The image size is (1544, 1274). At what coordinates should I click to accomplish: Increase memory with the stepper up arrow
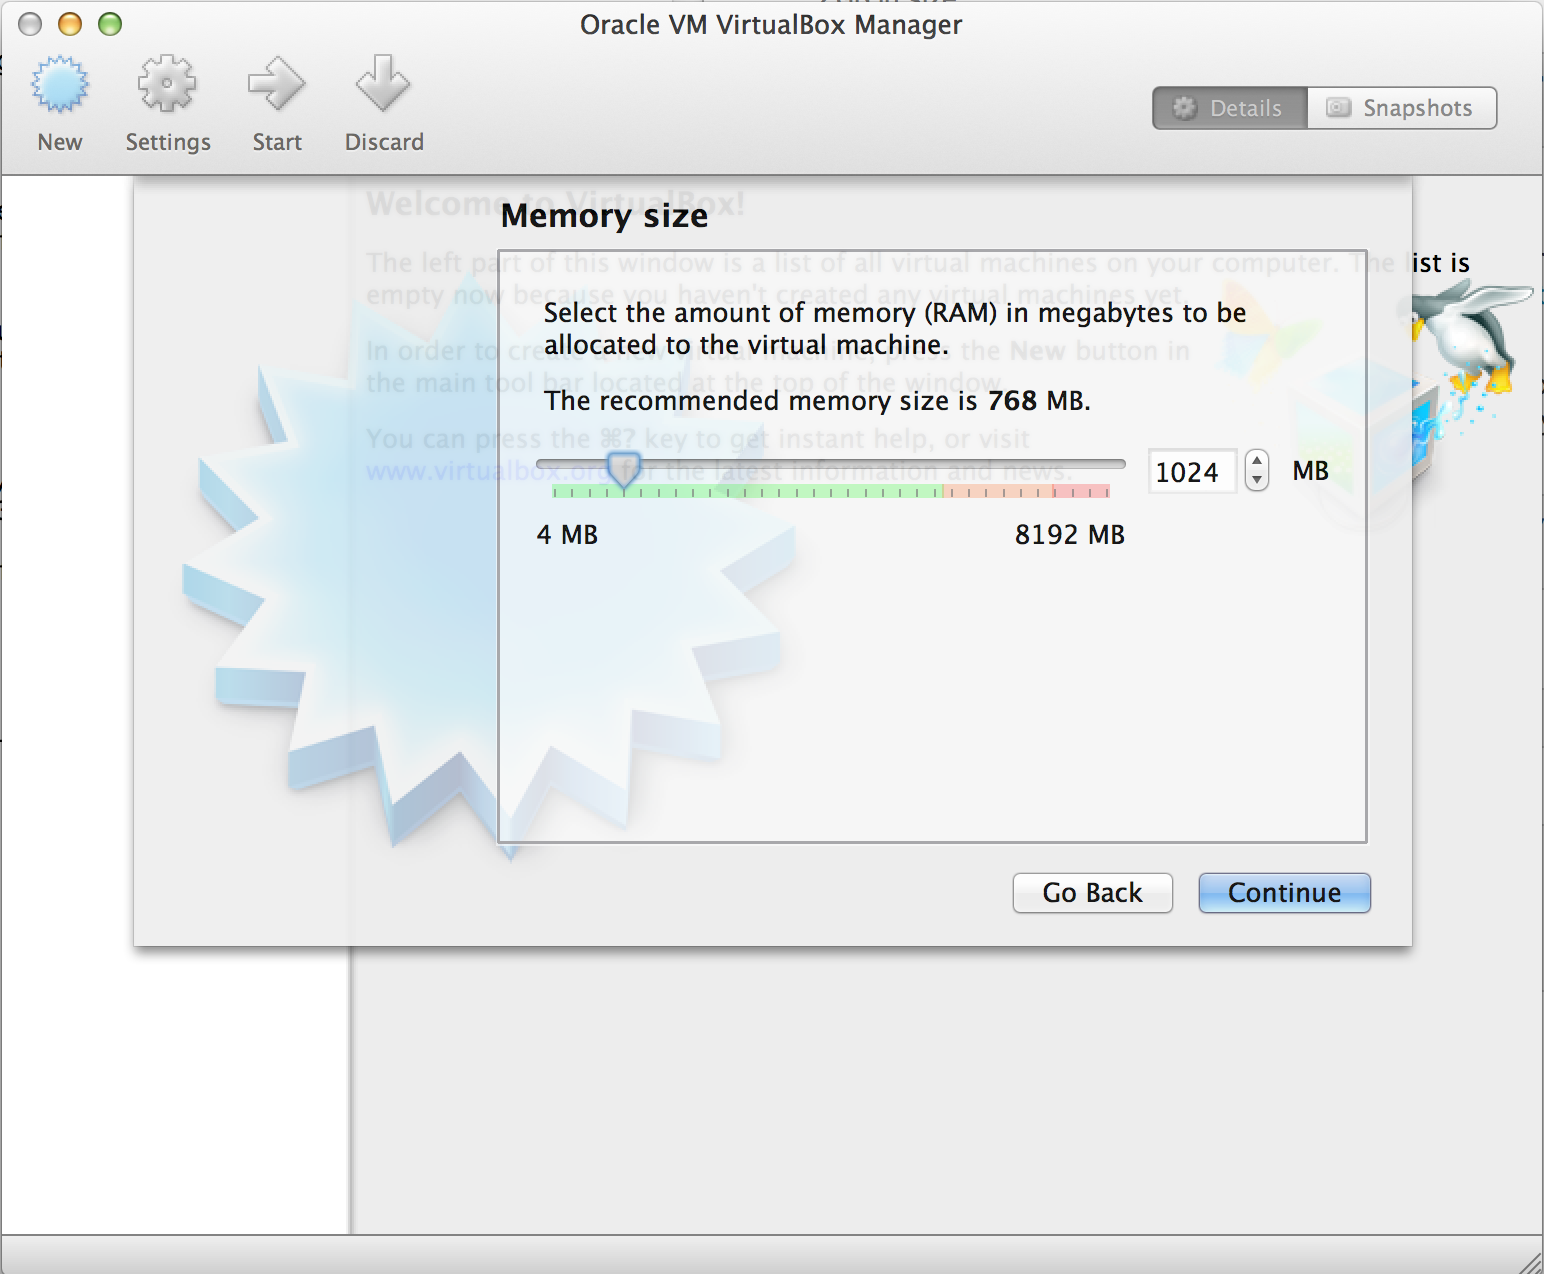(x=1257, y=461)
